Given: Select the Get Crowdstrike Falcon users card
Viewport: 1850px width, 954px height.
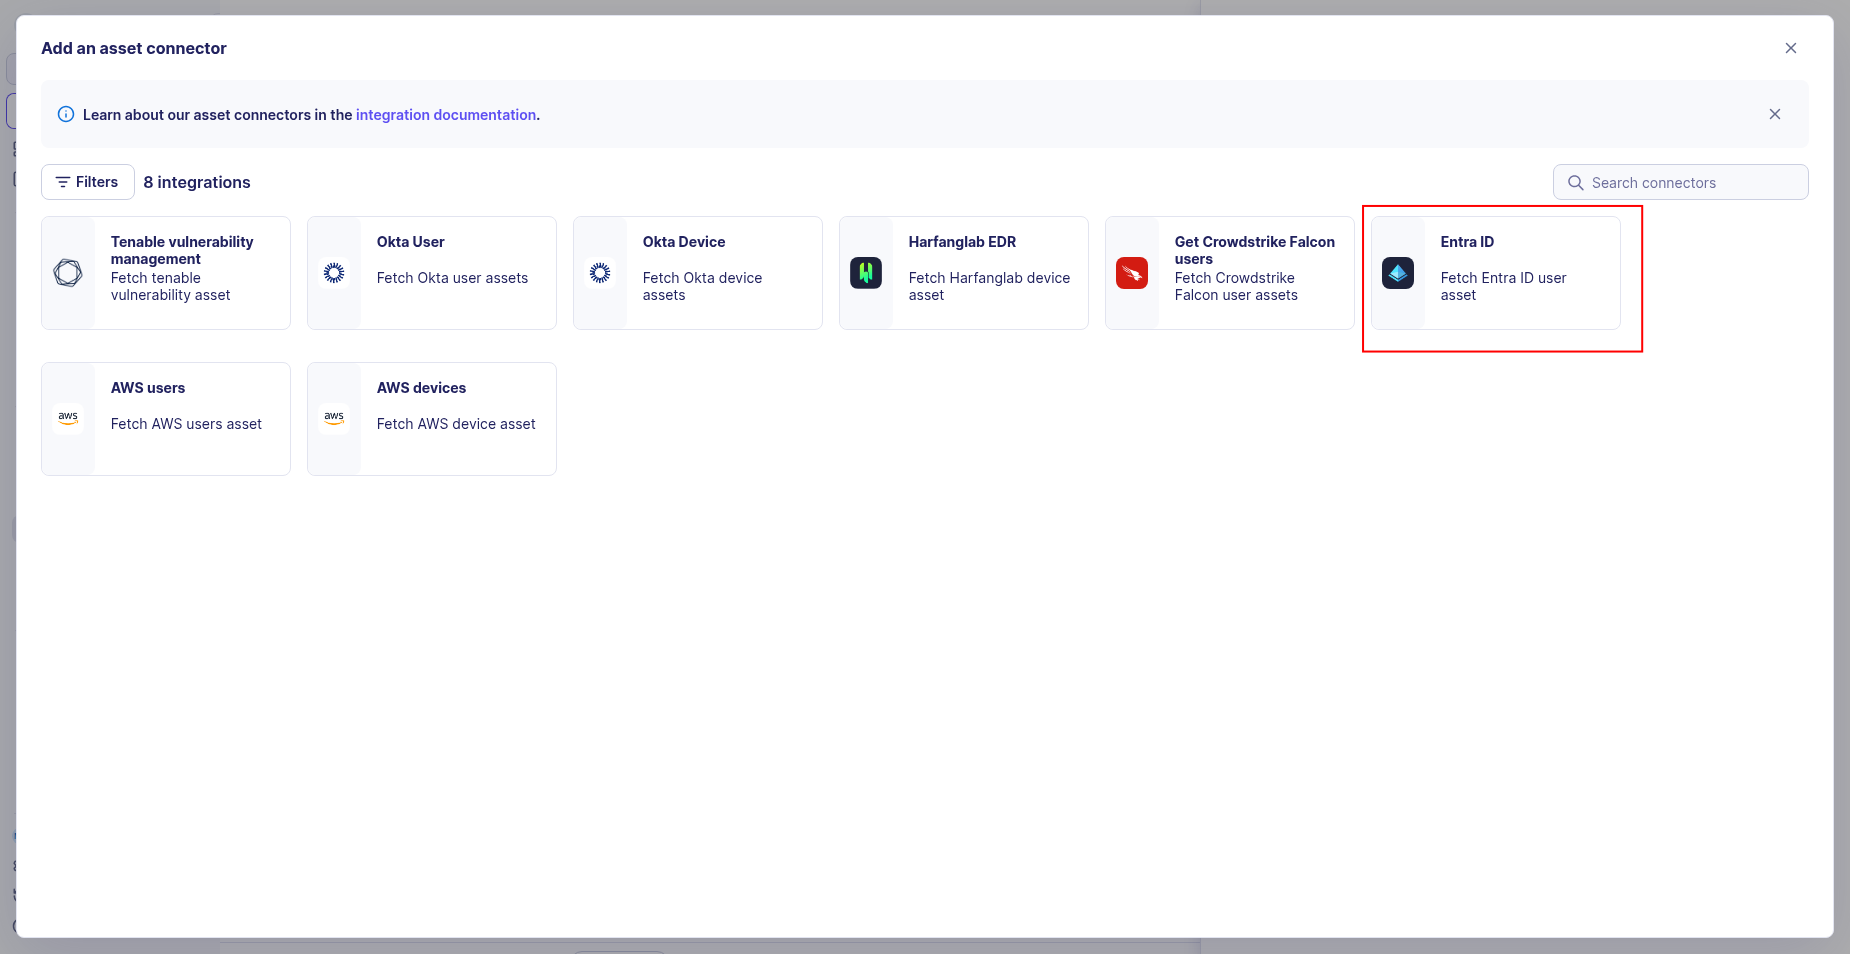Looking at the screenshot, I should pos(1228,271).
